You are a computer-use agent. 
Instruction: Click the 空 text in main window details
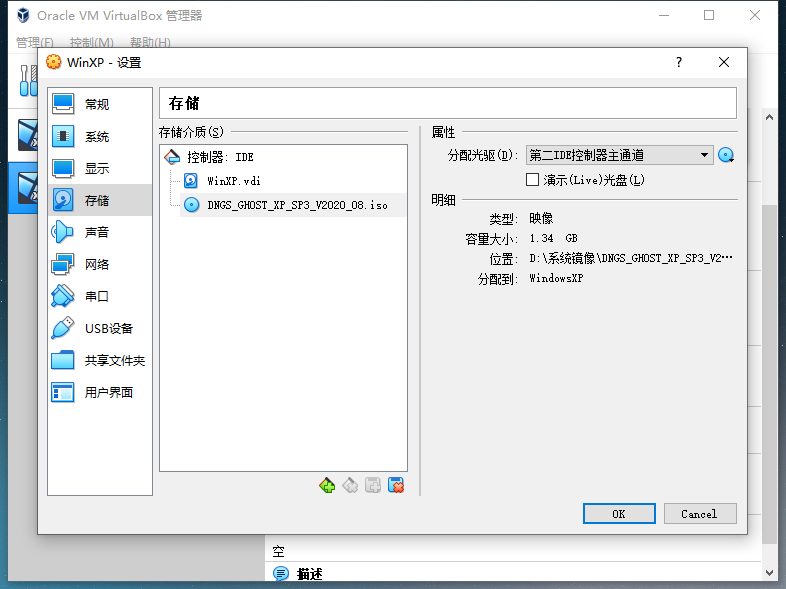(x=278, y=552)
